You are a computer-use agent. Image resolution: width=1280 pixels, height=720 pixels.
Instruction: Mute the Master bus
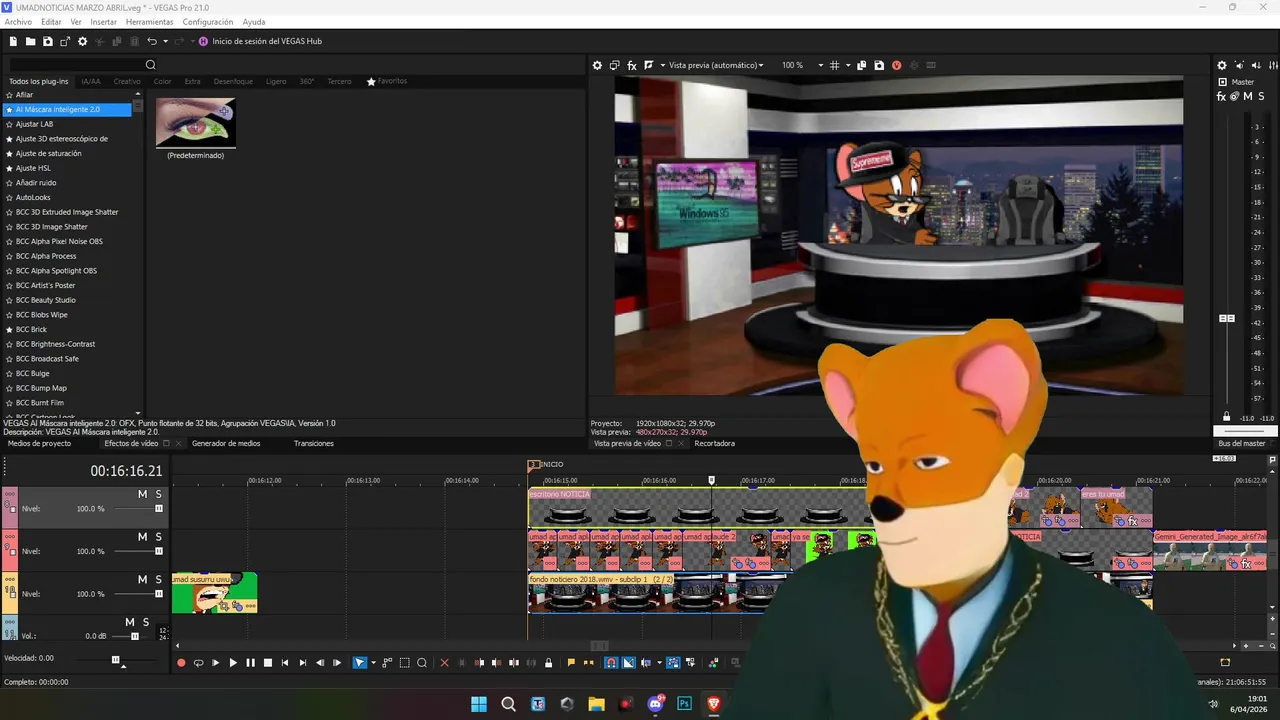(x=1248, y=97)
